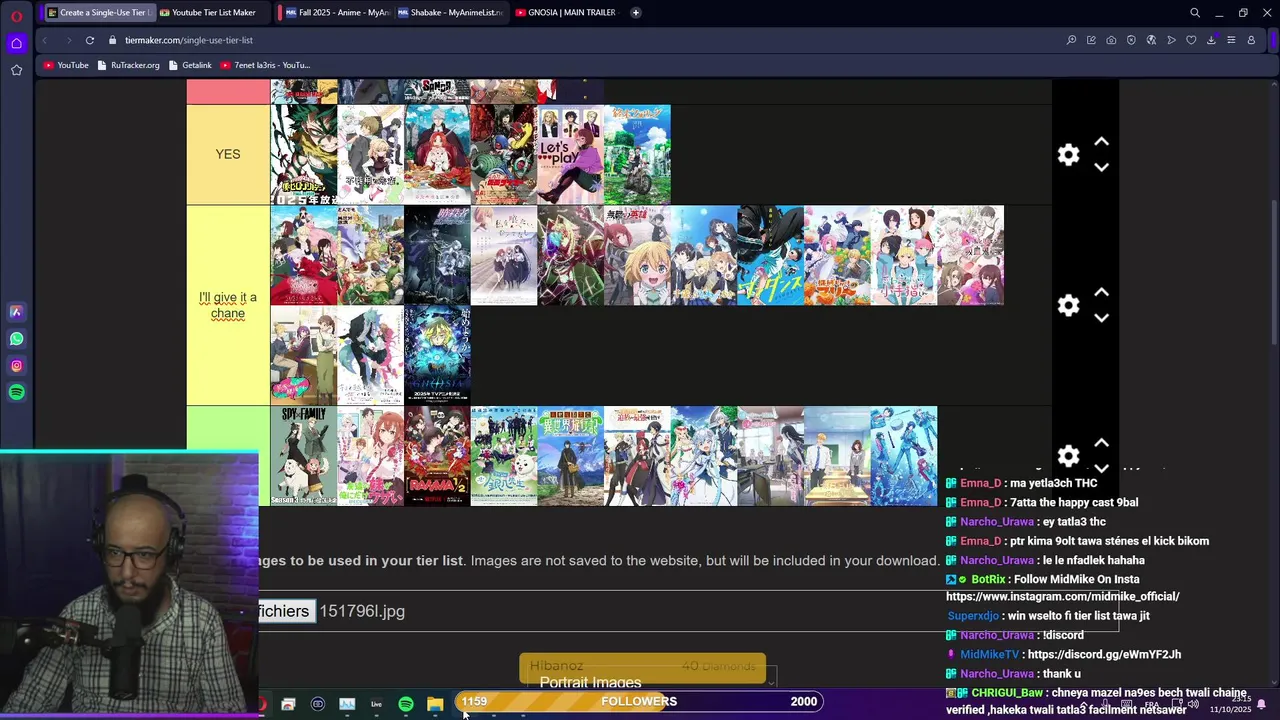Open YouTube bookmark in bookmarks bar
The width and height of the screenshot is (1280, 720).
pos(66,65)
